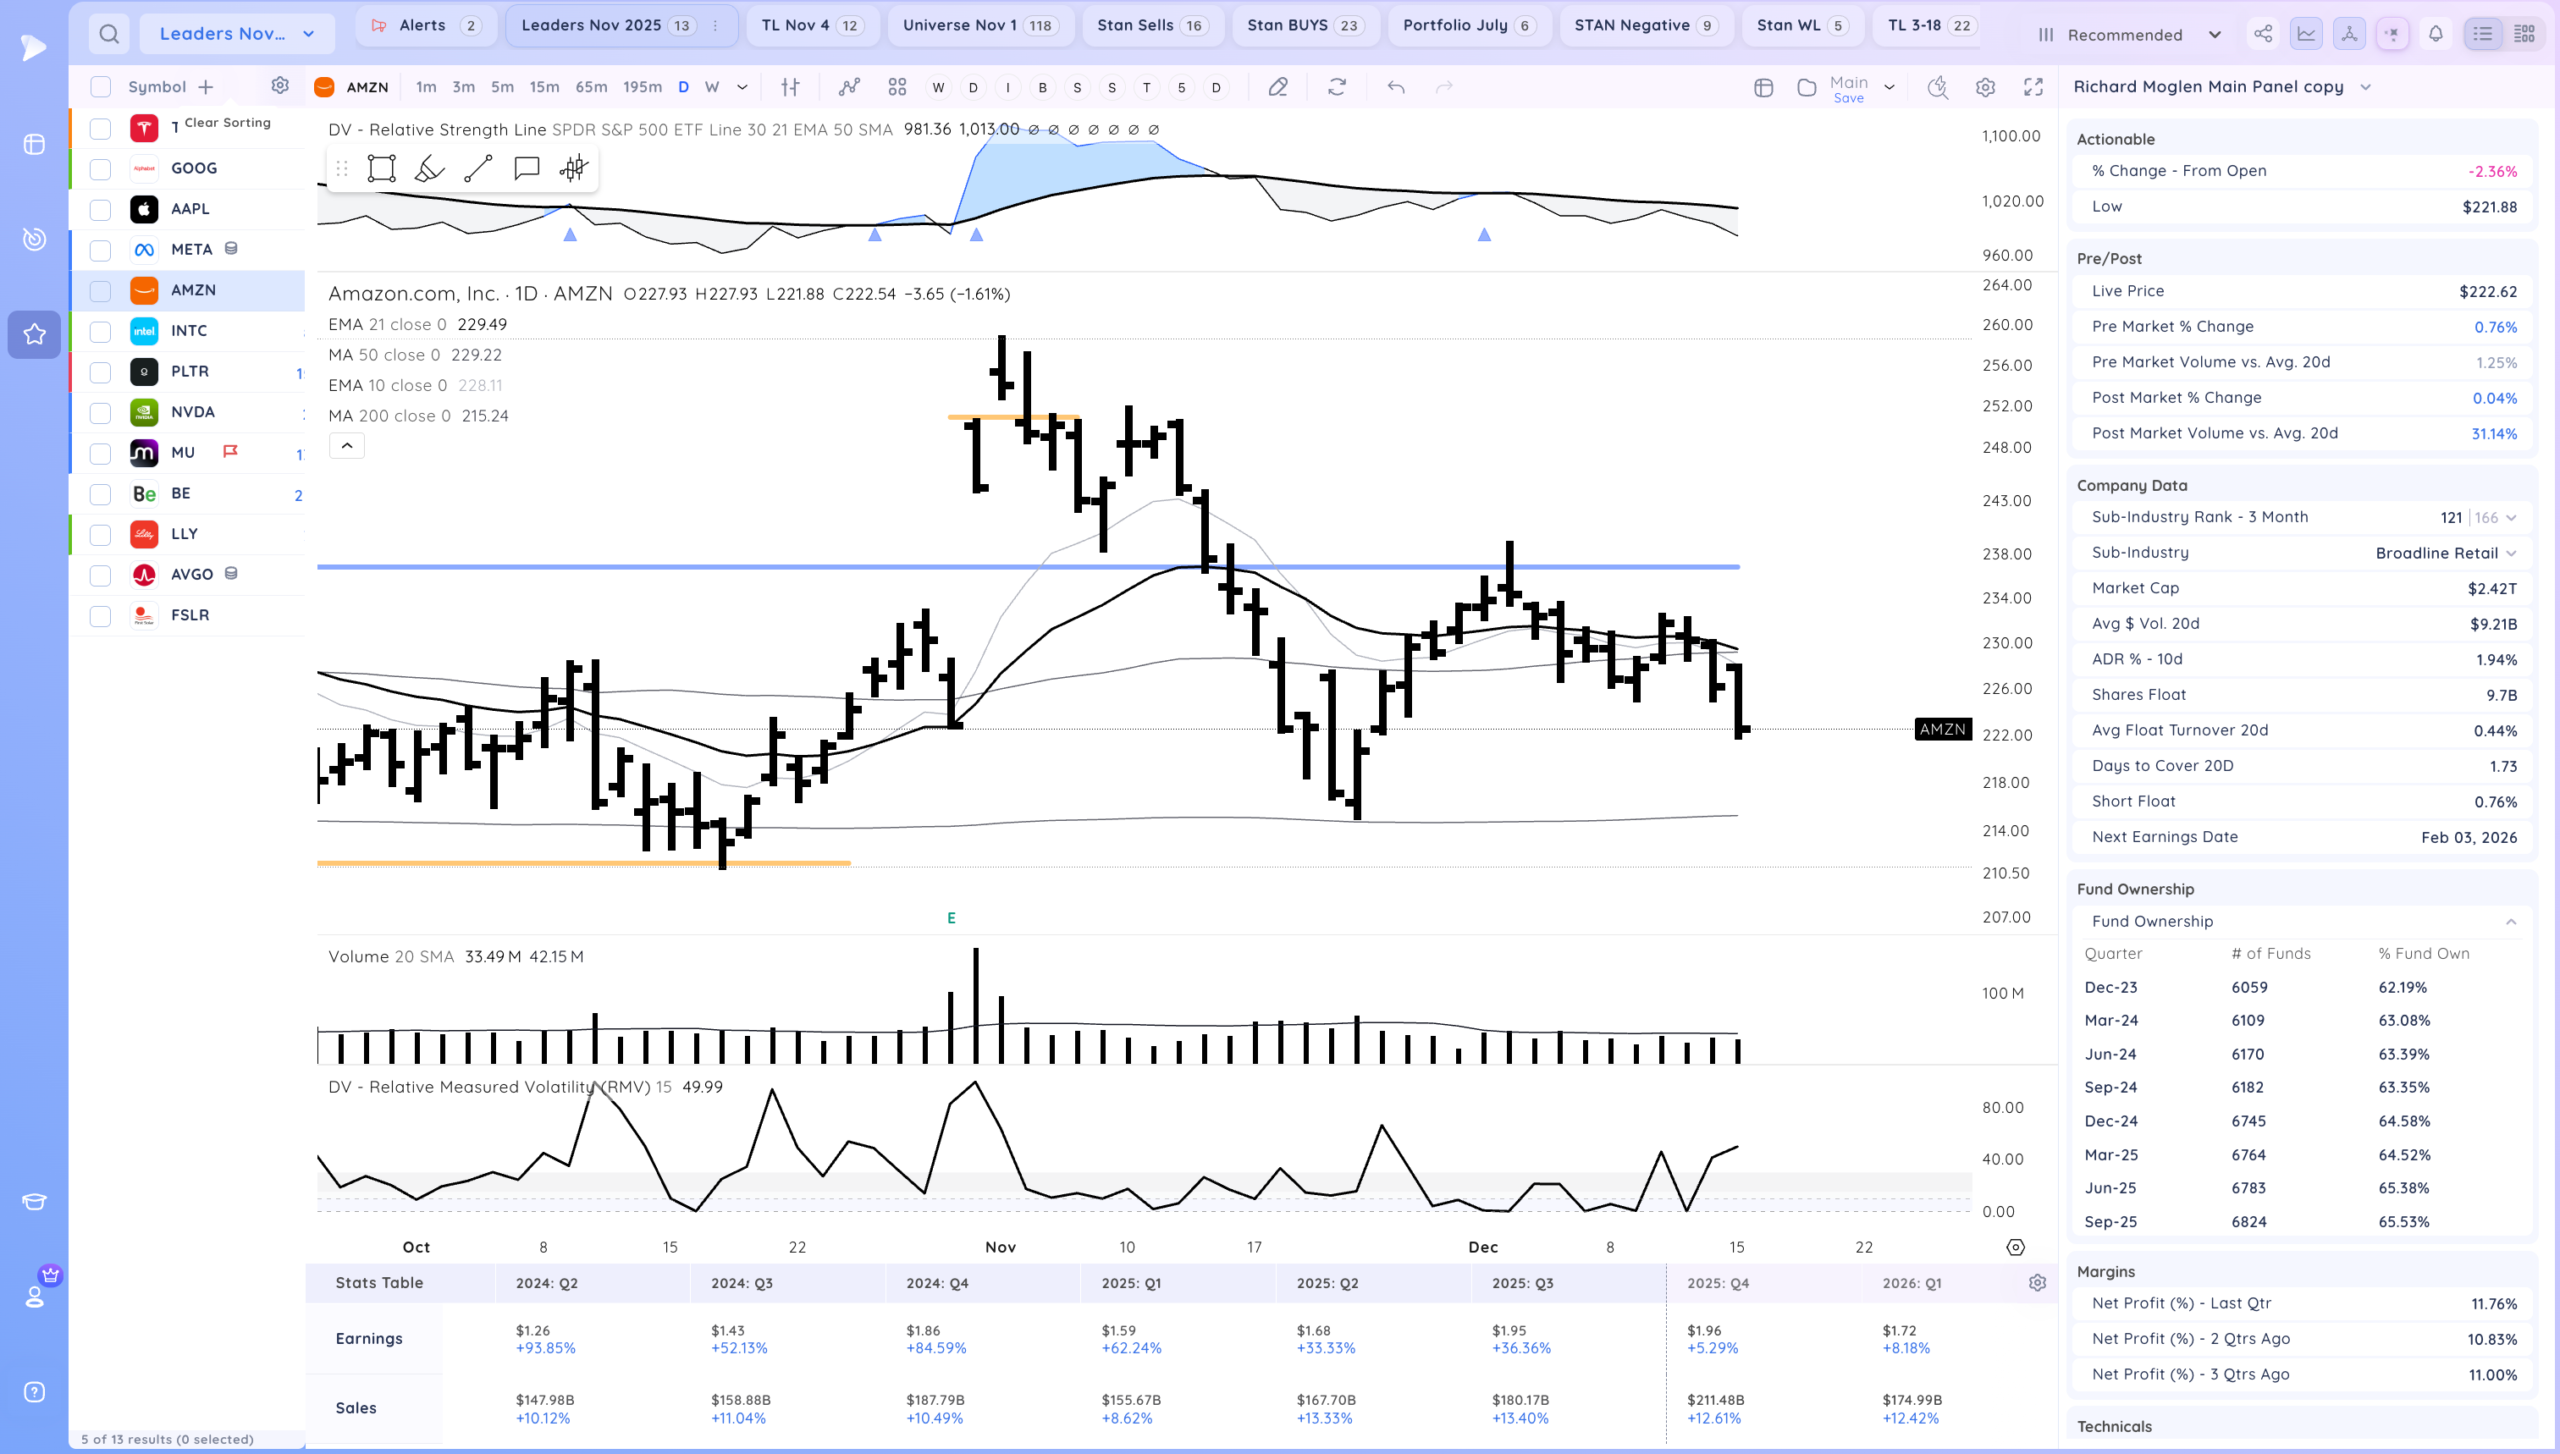Collapse the Fund Ownership section

2511,921
